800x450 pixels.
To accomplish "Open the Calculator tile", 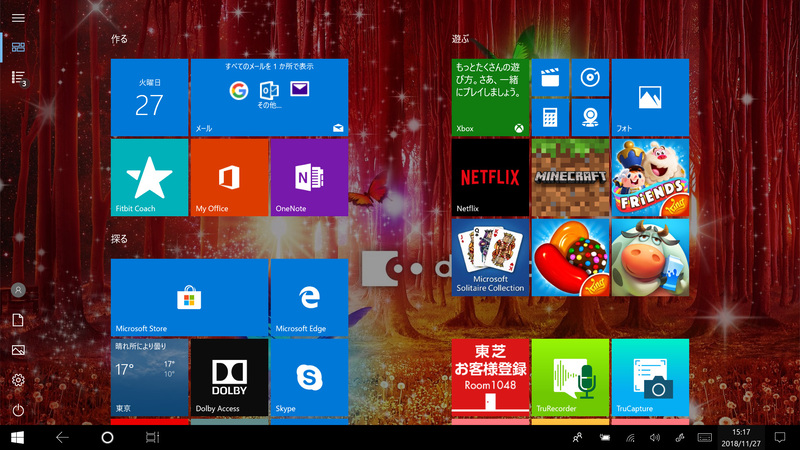I will point(551,117).
